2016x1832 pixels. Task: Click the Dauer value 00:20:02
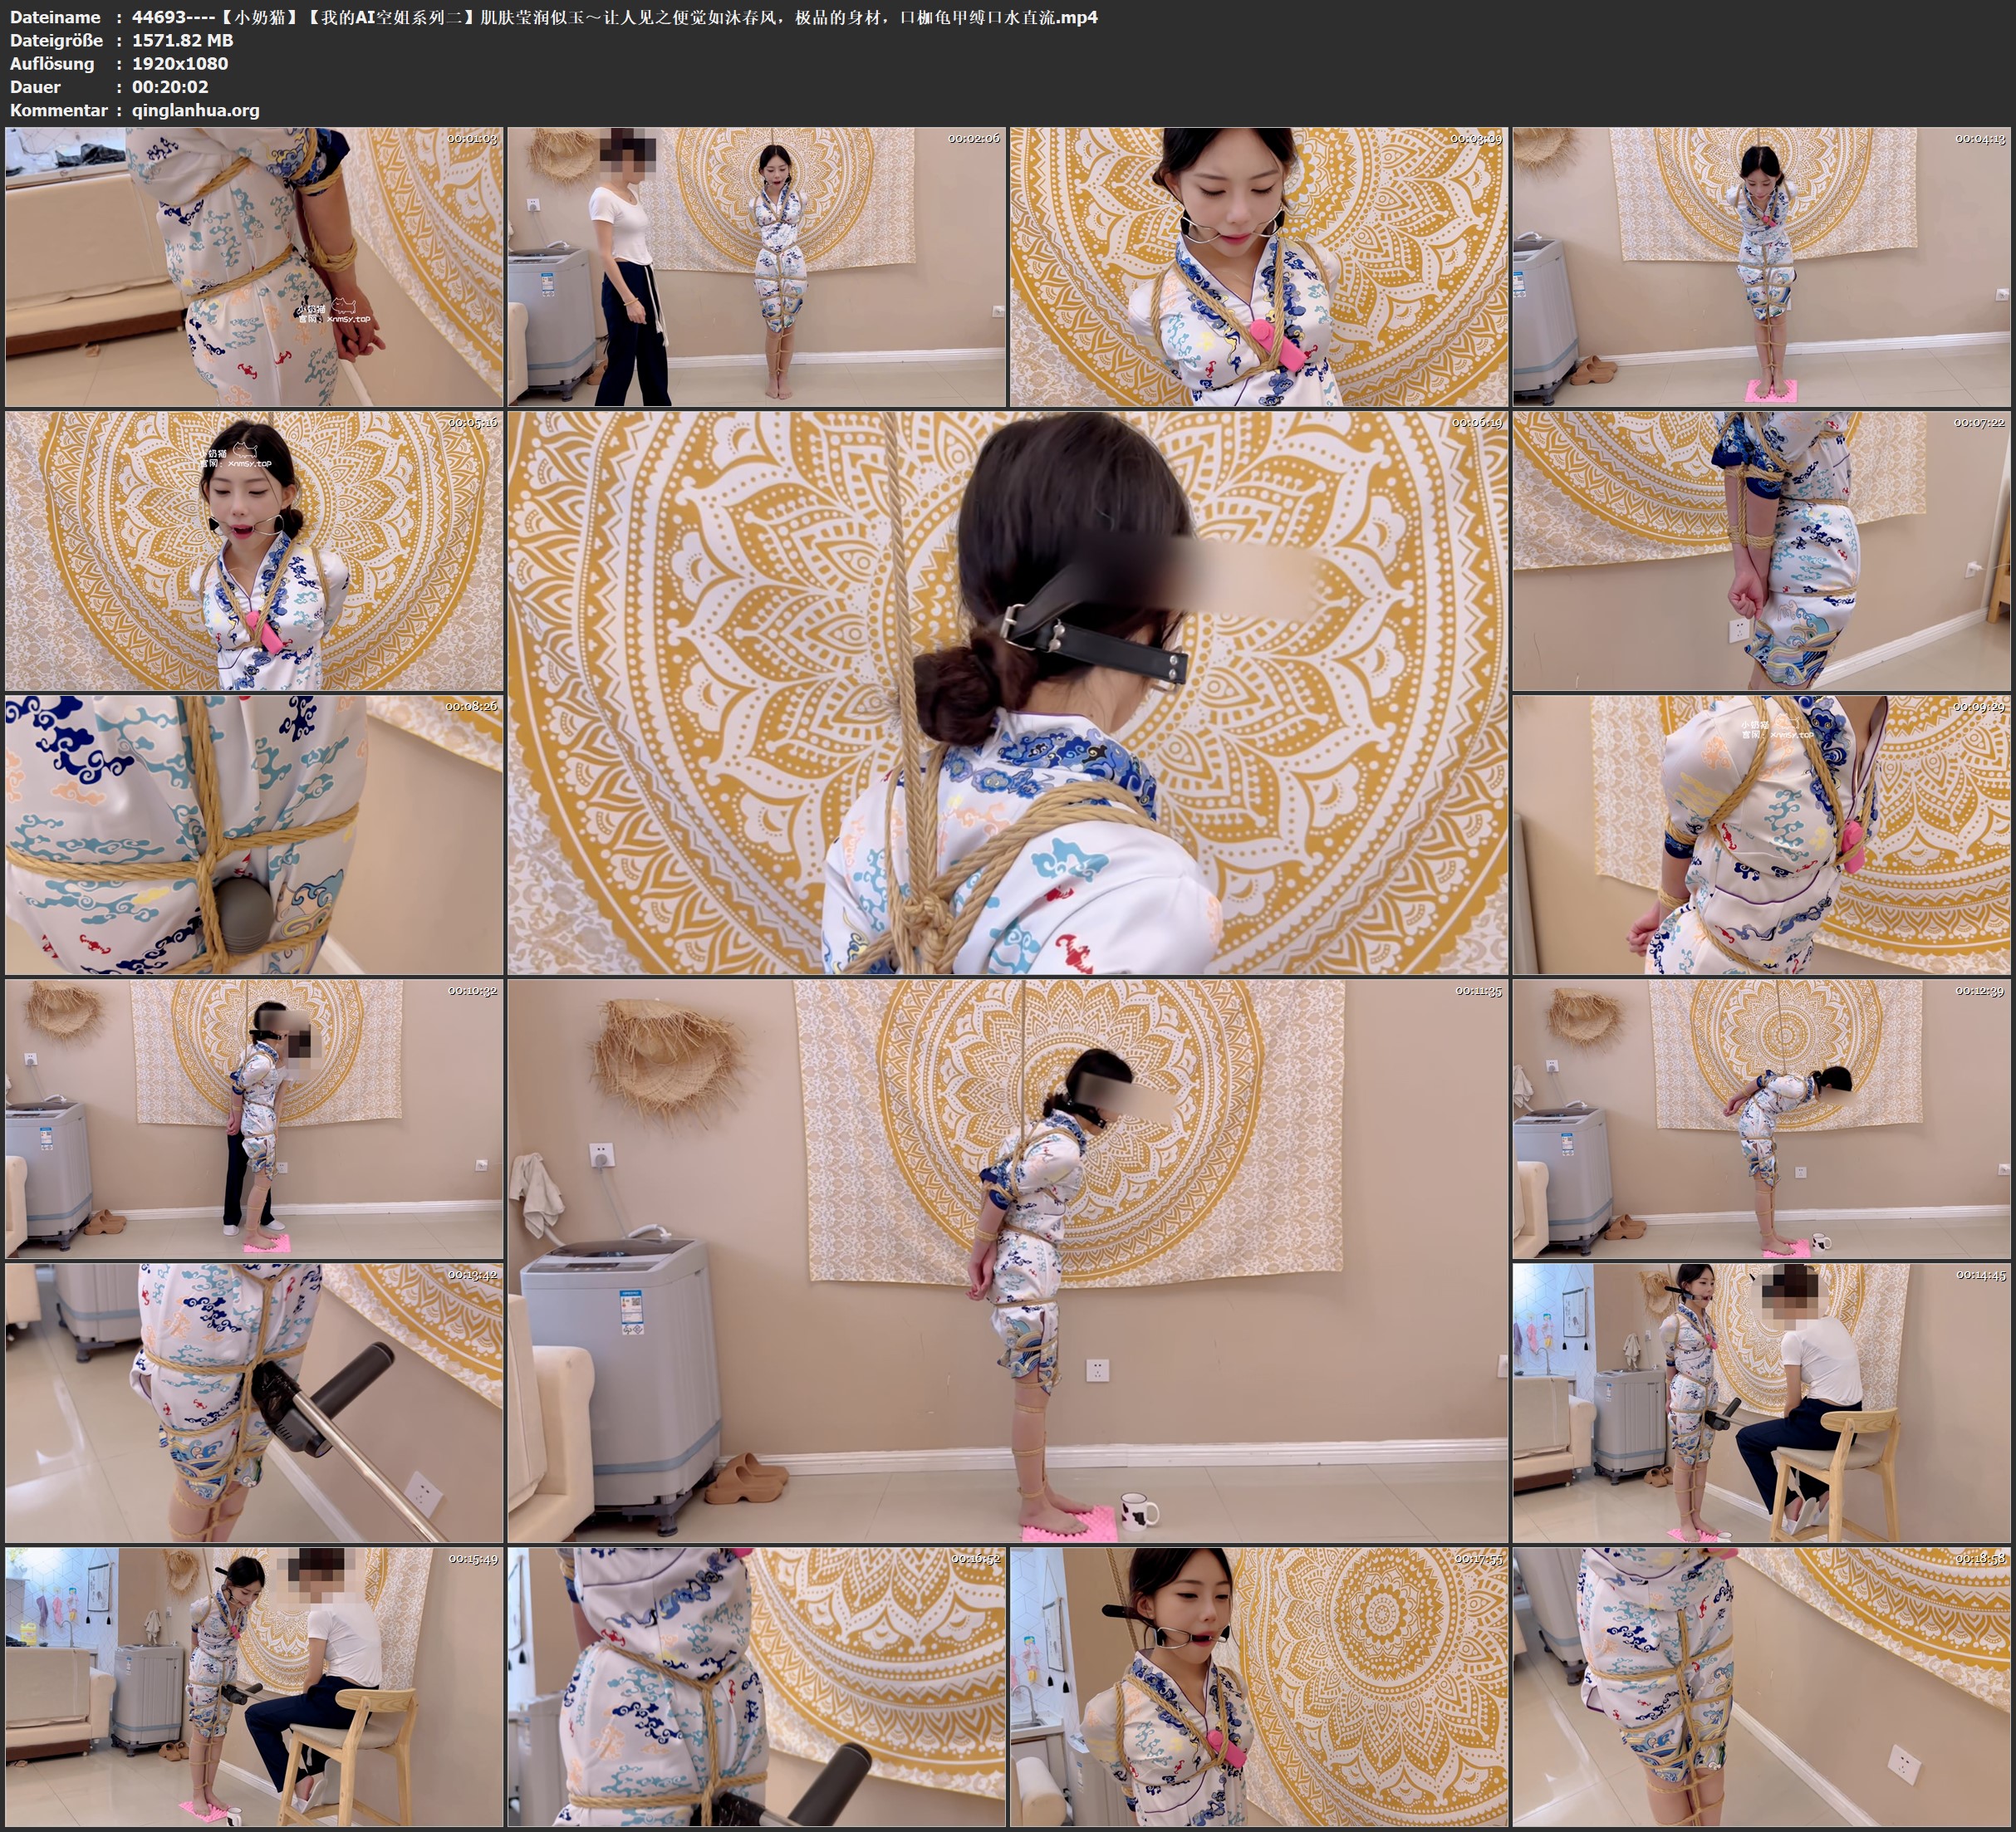[170, 87]
